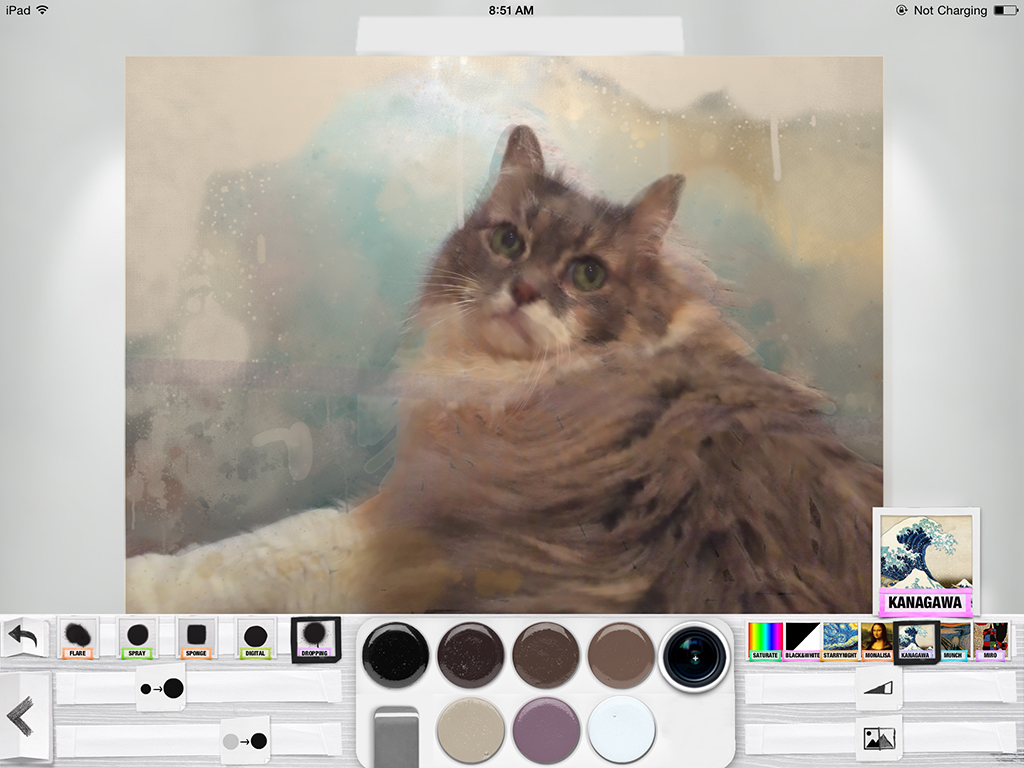This screenshot has height=768, width=1024.
Task: Select the Spray brush
Action: point(136,637)
